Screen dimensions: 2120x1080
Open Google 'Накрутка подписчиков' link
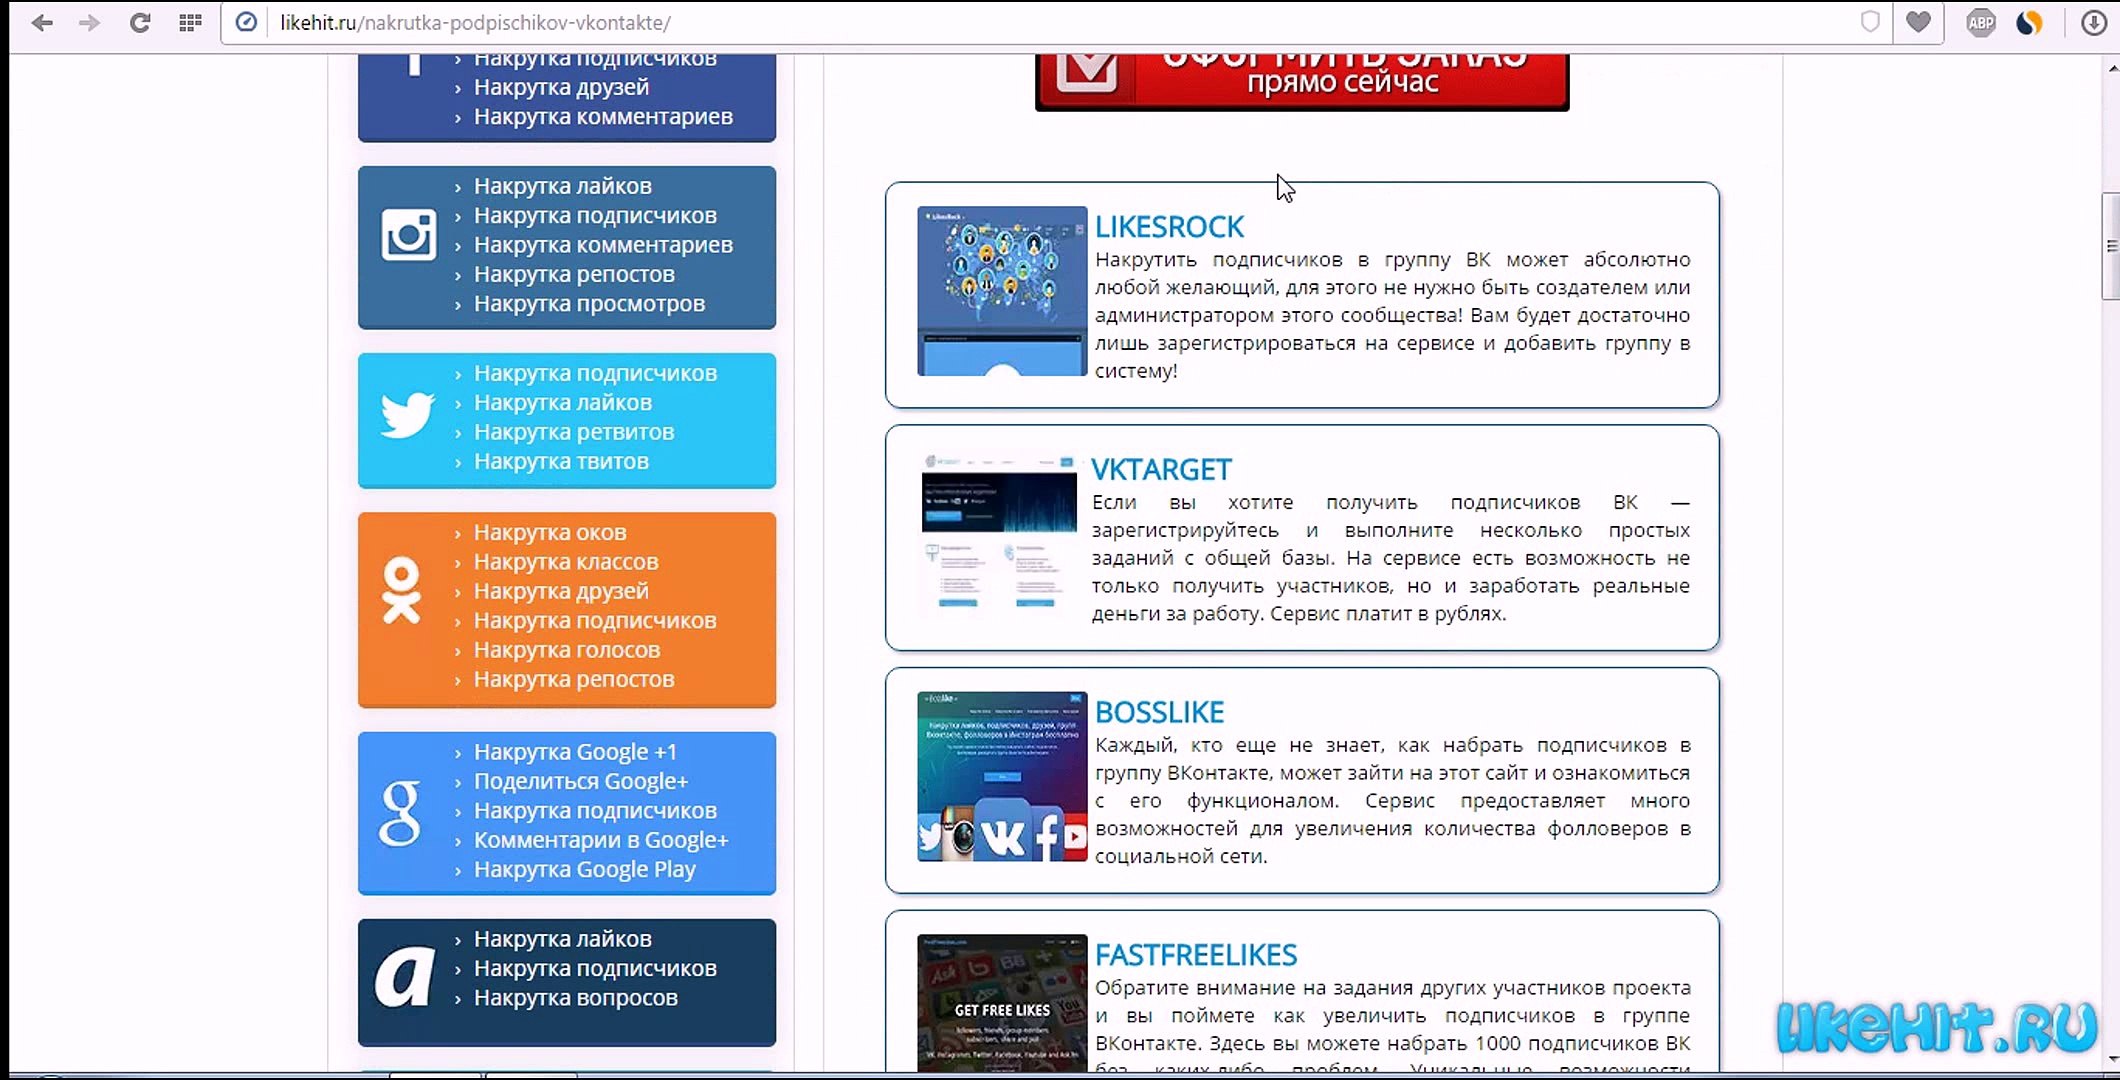click(595, 811)
